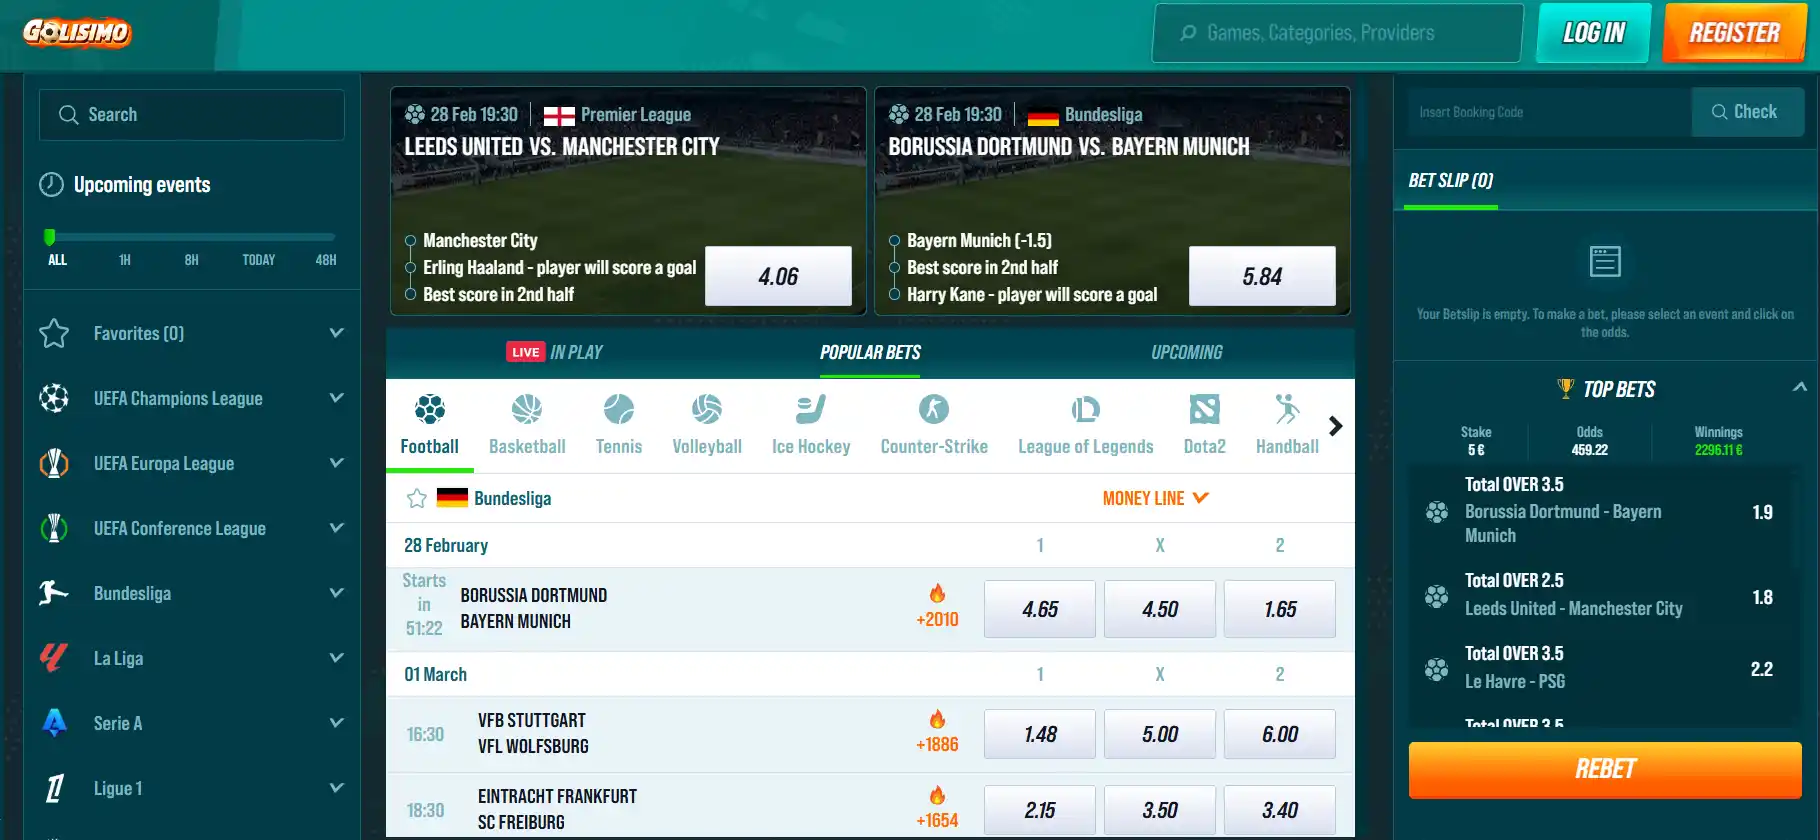This screenshot has height=840, width=1820.
Task: Switch to the In Play tab
Action: [554, 352]
